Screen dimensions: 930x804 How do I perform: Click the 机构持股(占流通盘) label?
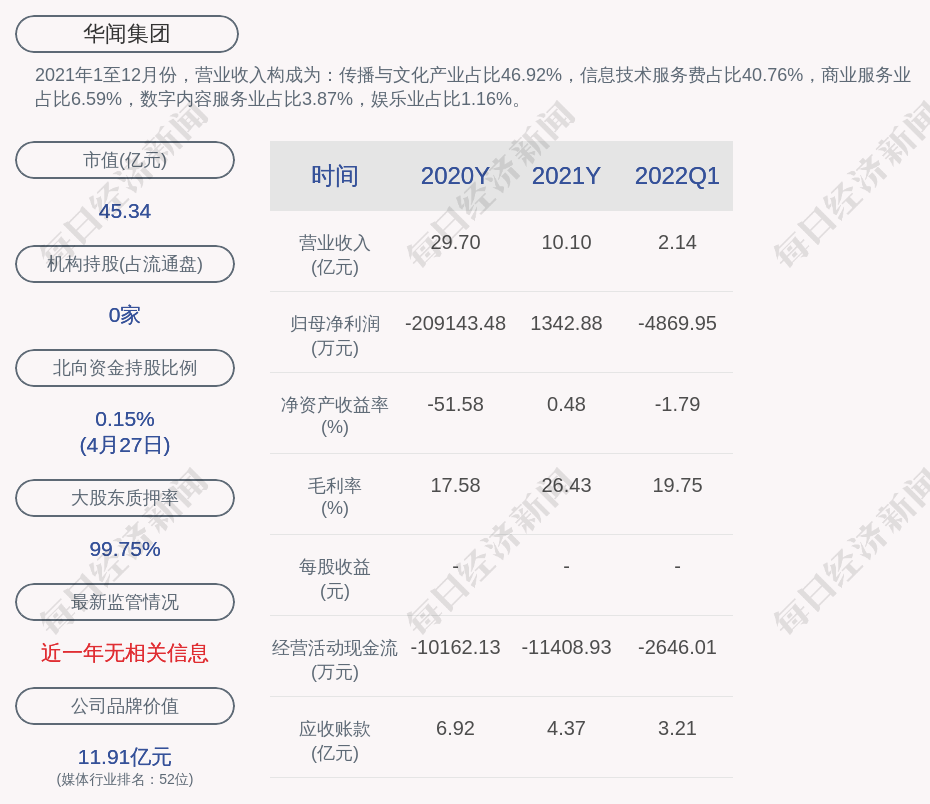(x=125, y=264)
